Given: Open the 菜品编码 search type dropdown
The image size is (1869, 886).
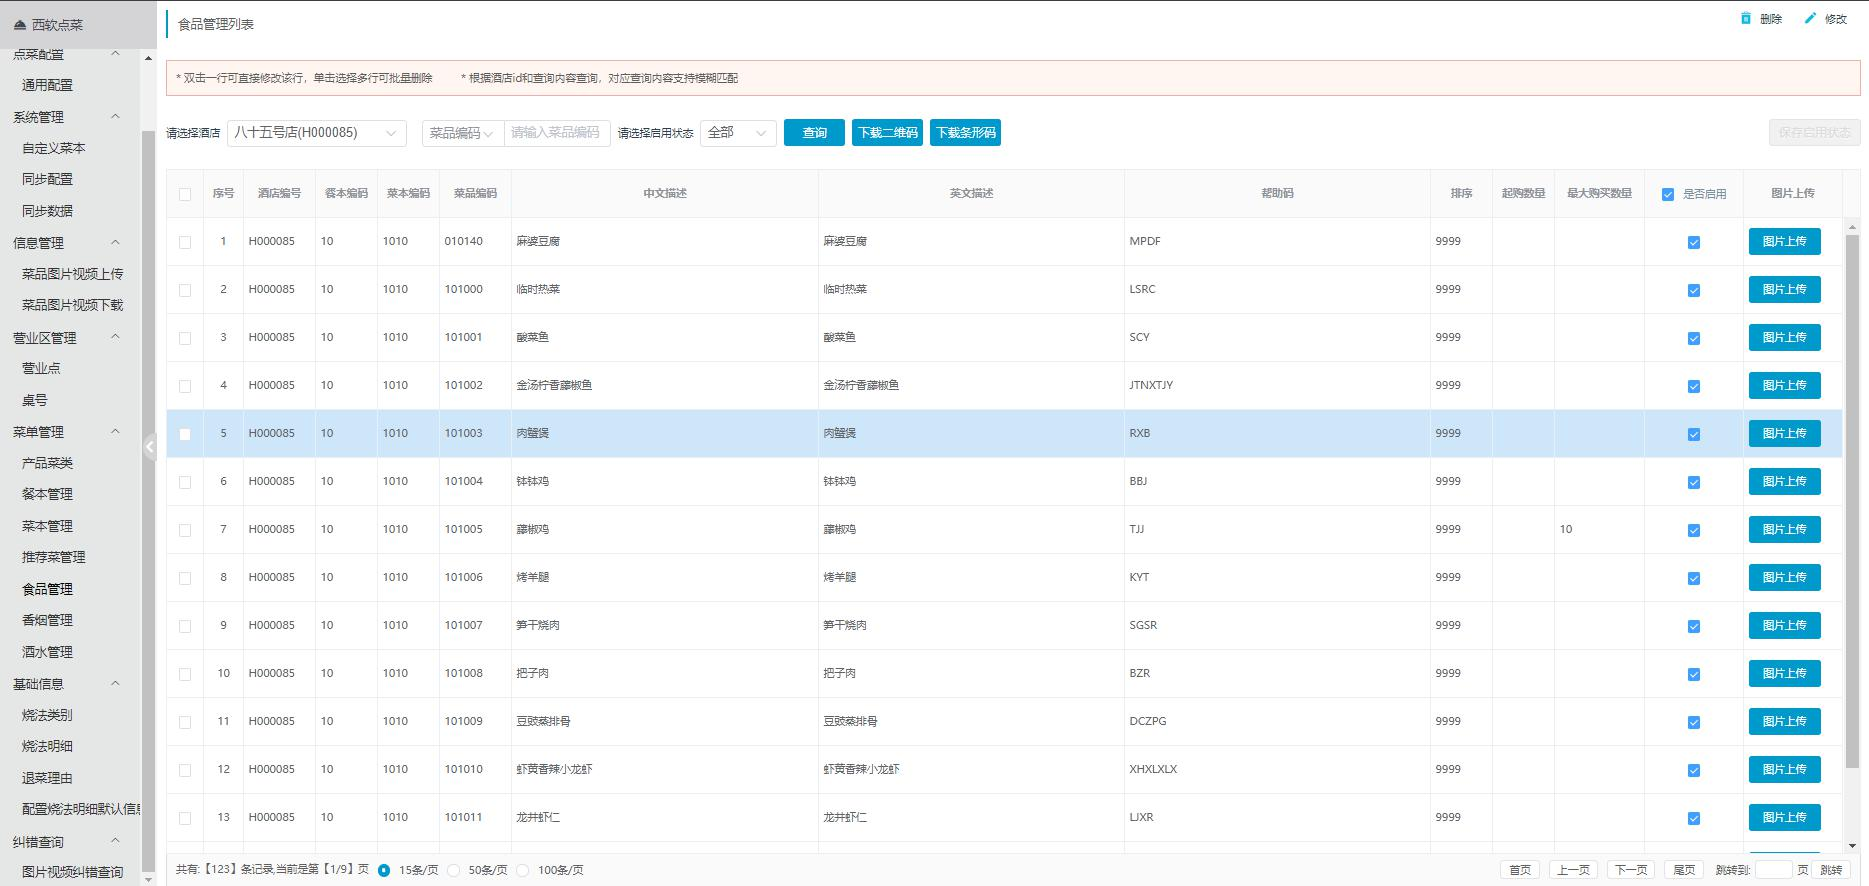Looking at the screenshot, I should [463, 133].
